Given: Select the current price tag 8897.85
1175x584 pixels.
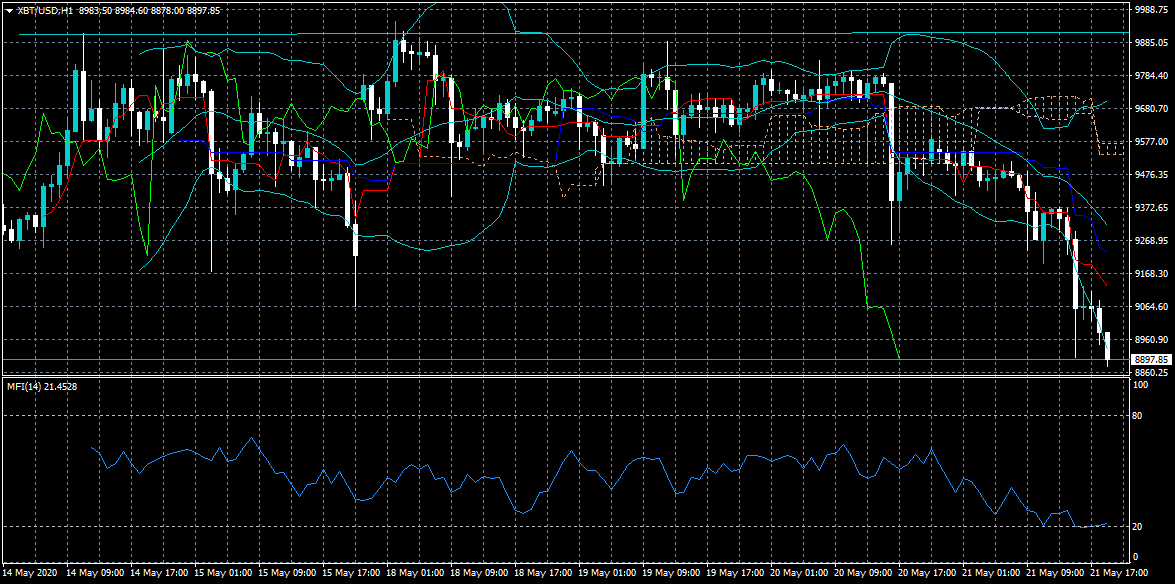Looking at the screenshot, I should pyautogui.click(x=1151, y=360).
